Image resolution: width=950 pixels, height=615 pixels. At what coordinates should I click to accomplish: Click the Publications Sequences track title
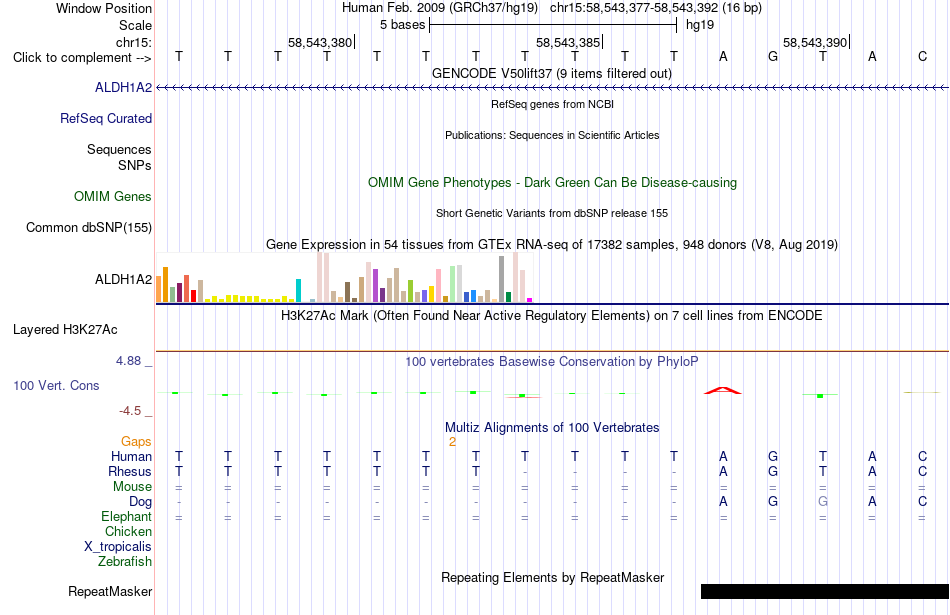click(x=552, y=135)
